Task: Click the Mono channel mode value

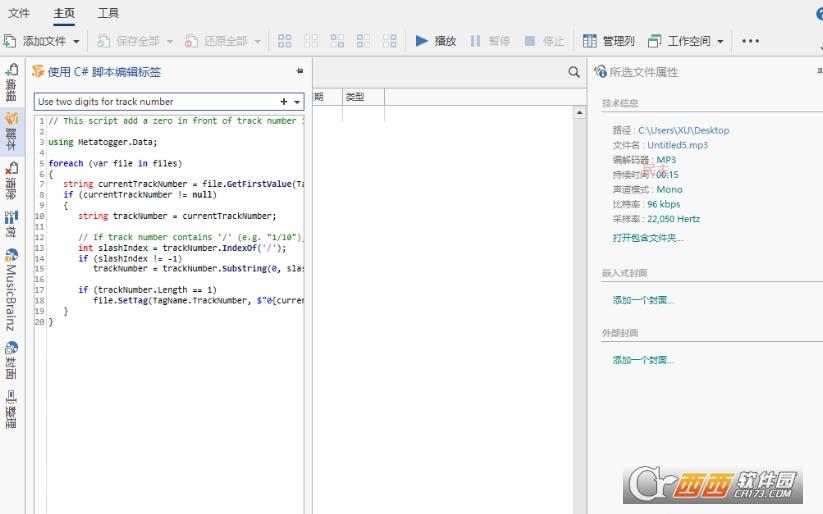Action: [669, 189]
